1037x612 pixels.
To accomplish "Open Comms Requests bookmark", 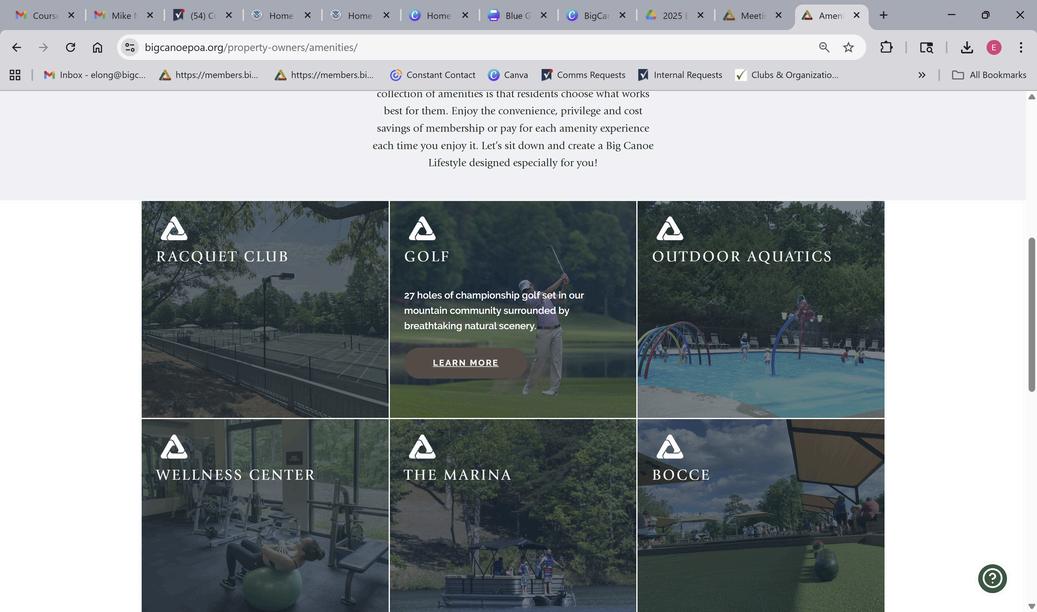I will [583, 75].
